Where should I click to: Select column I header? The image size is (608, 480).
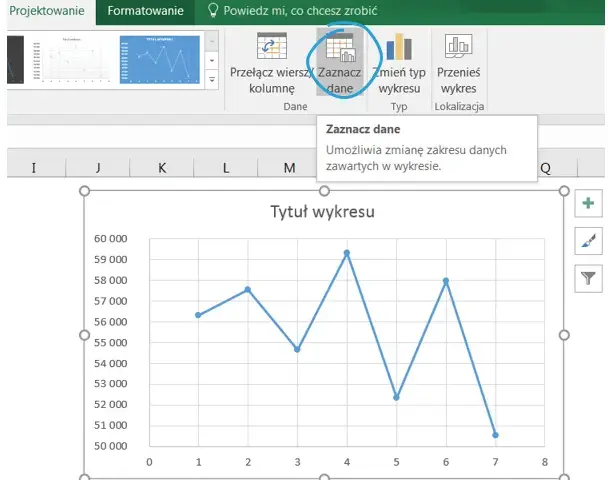[34, 168]
